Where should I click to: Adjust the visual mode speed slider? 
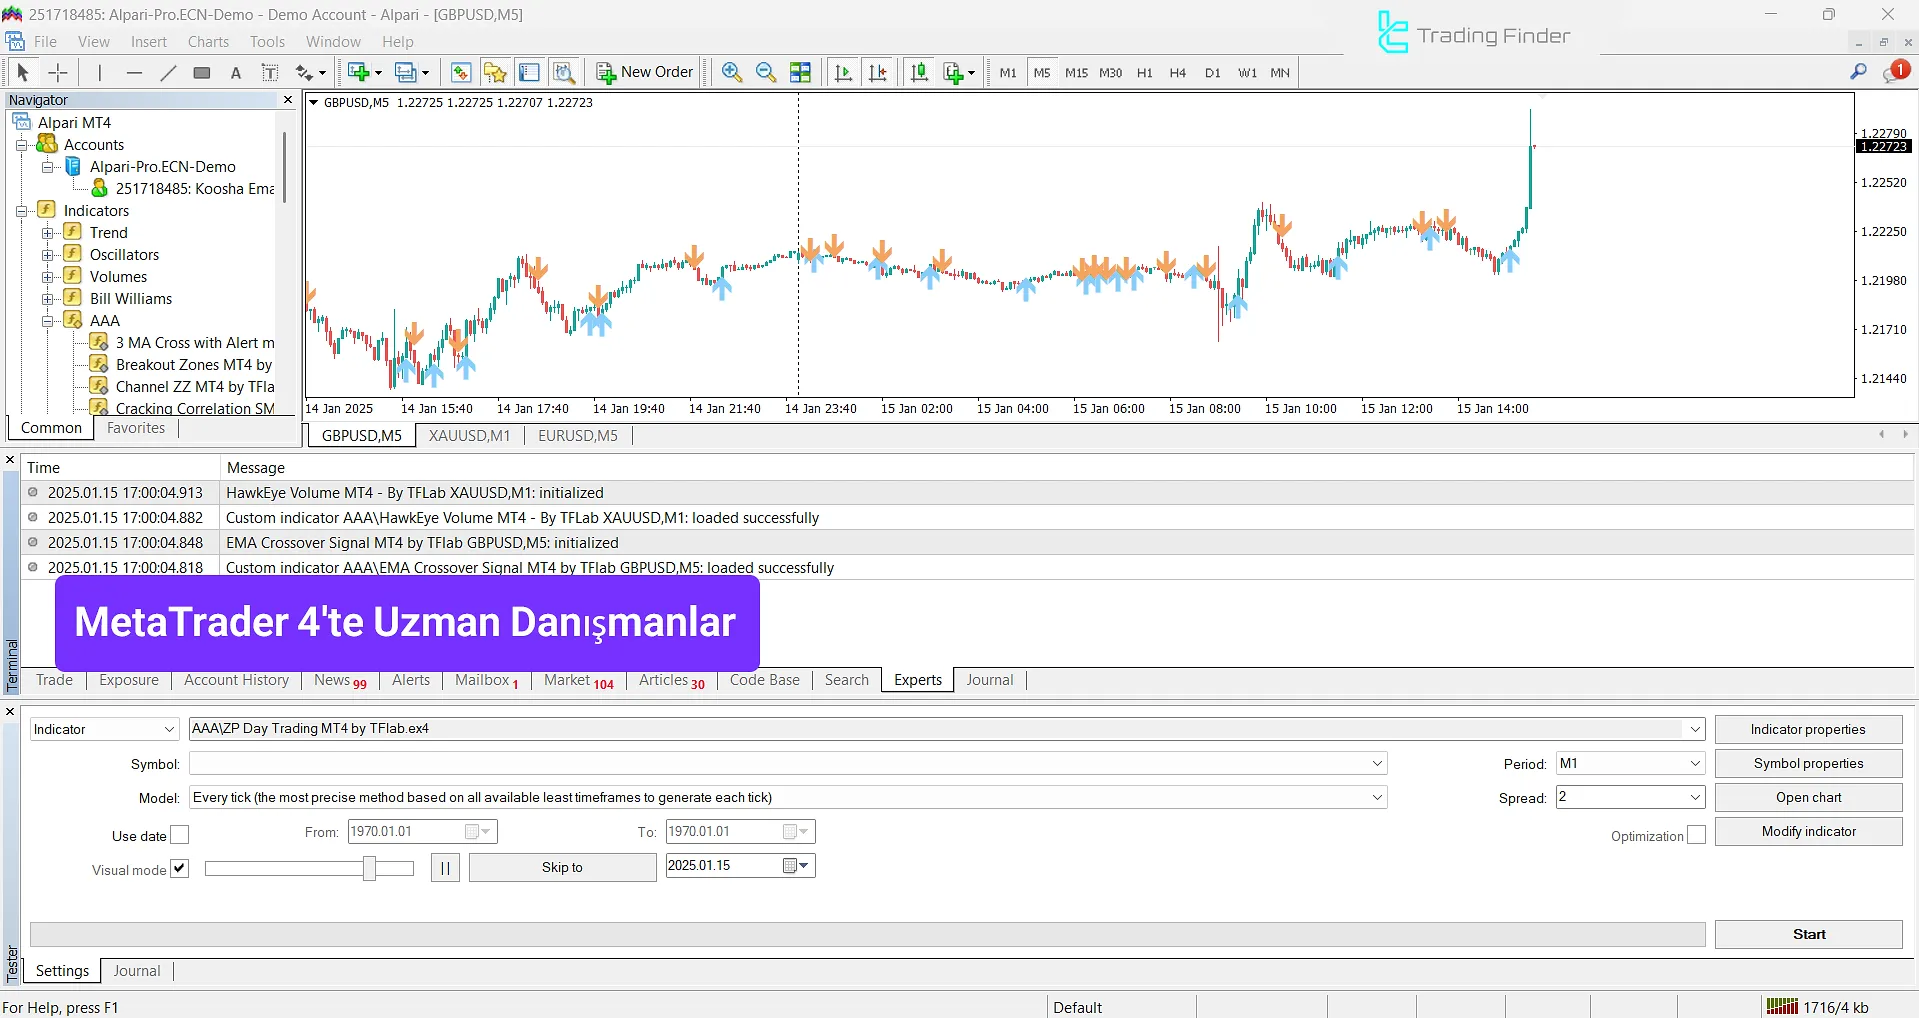369,868
